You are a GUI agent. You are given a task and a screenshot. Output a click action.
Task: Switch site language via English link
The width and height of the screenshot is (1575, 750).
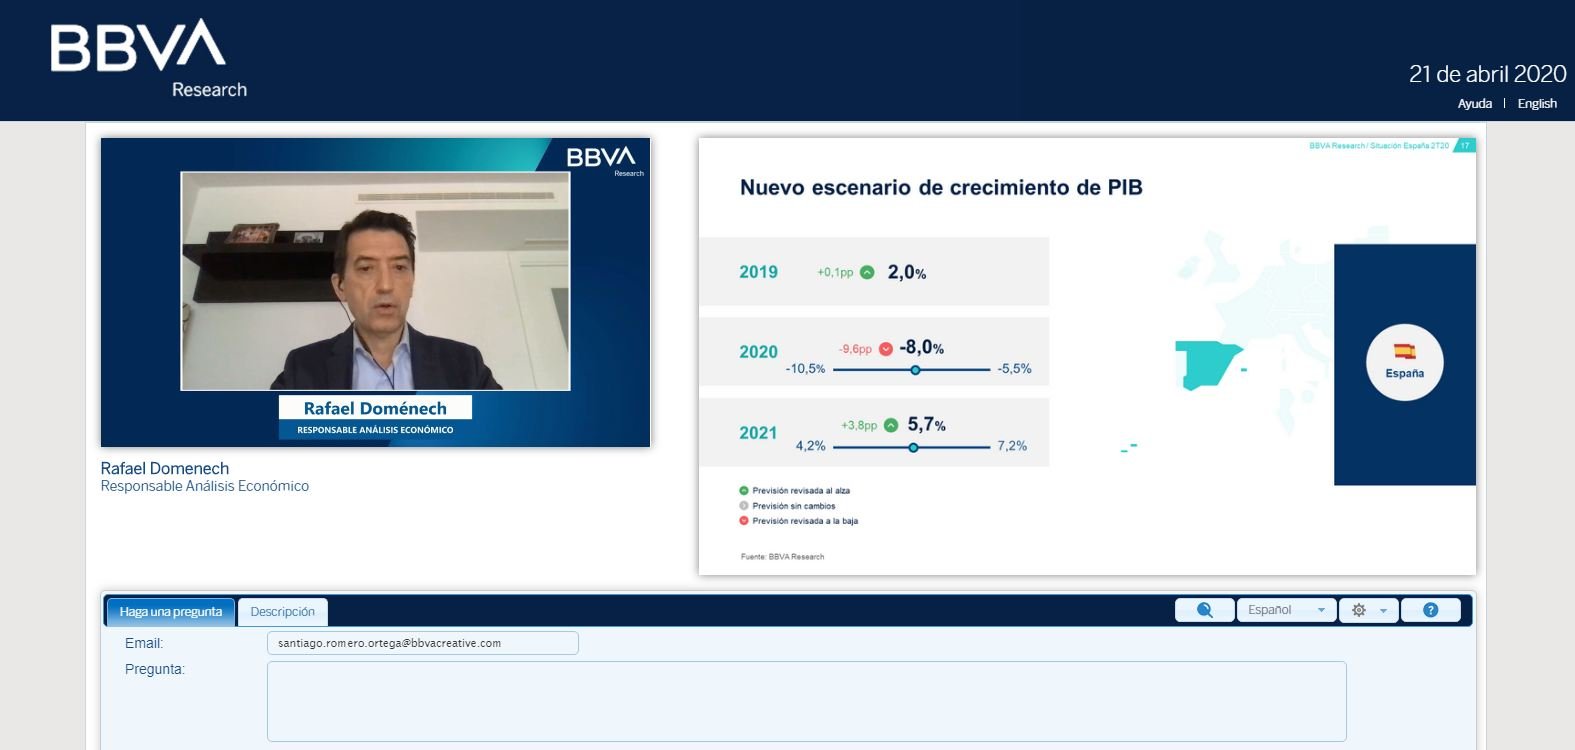point(1537,104)
